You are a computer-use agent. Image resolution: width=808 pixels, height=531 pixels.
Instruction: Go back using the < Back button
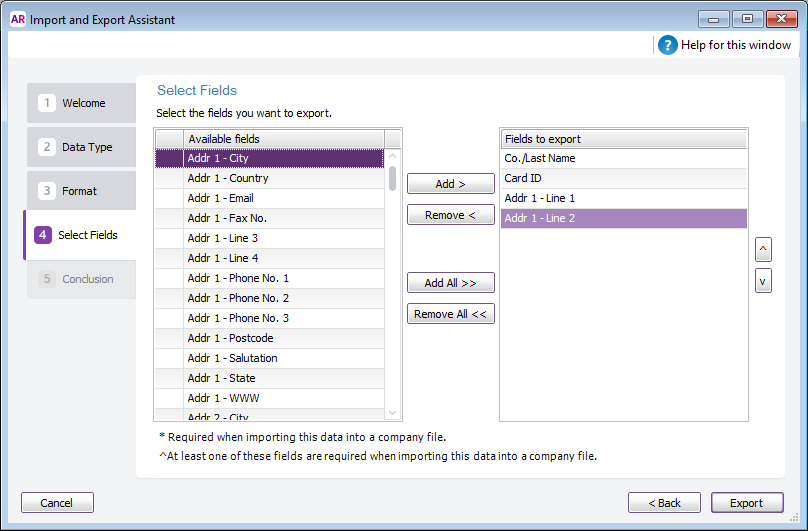click(x=664, y=503)
